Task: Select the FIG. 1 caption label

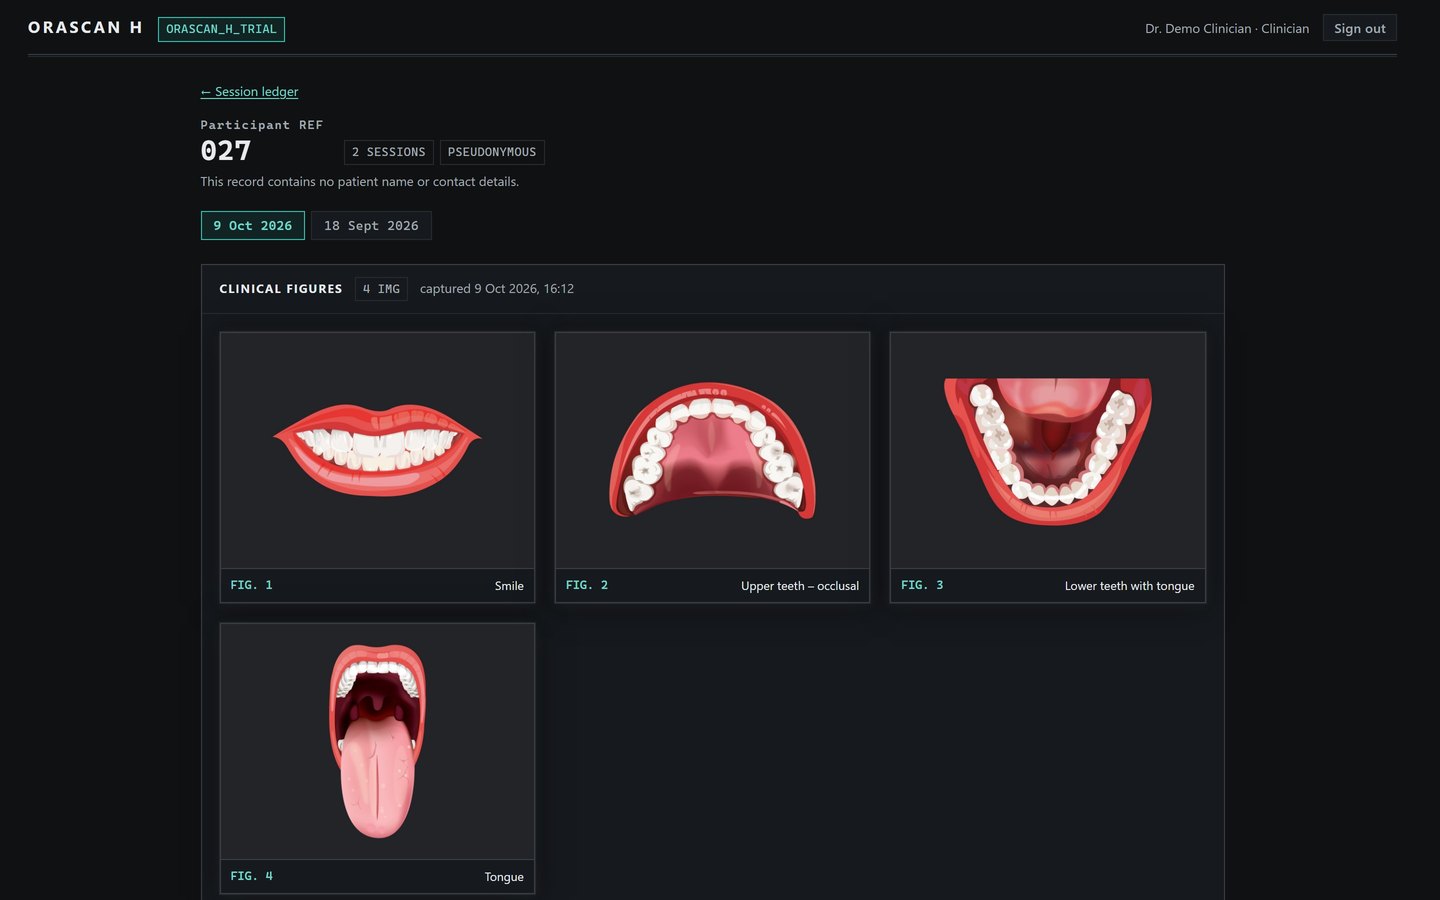Action: (x=252, y=585)
